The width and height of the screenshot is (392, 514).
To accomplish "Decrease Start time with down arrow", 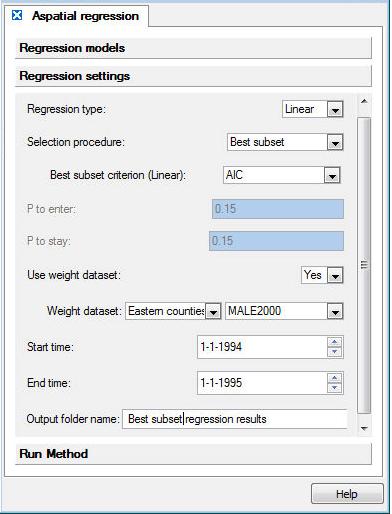I will [335, 352].
